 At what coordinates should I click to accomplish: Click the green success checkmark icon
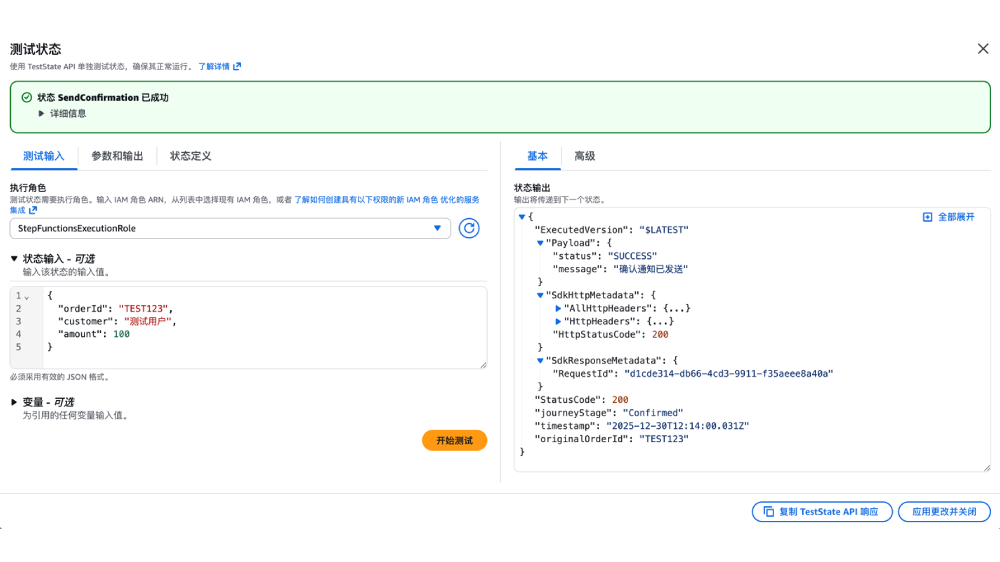coord(26,98)
